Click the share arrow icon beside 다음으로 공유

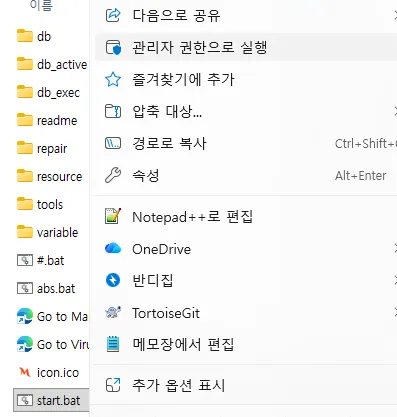pos(113,15)
